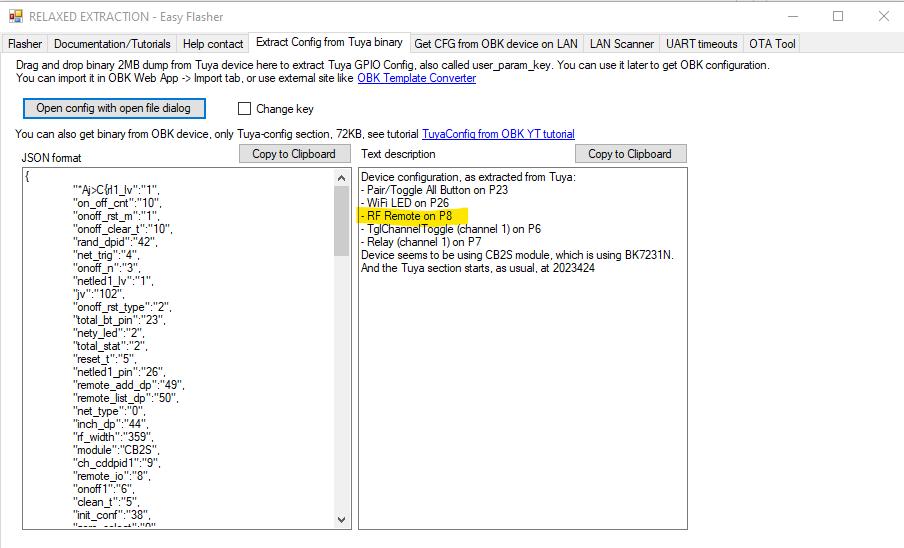Click the BK7231N module description line
The height and width of the screenshot is (548, 904).
click(517, 255)
